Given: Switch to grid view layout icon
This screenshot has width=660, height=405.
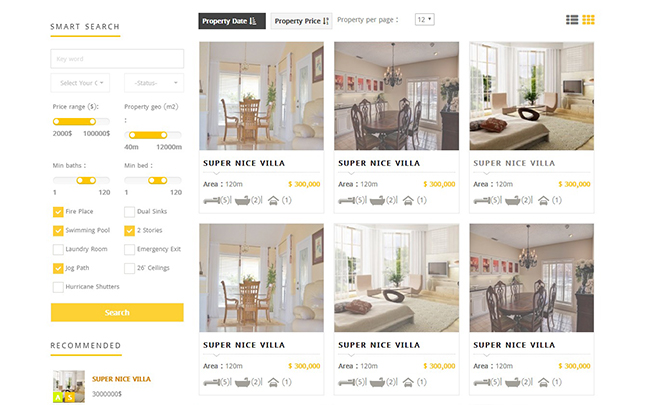Looking at the screenshot, I should (x=588, y=20).
